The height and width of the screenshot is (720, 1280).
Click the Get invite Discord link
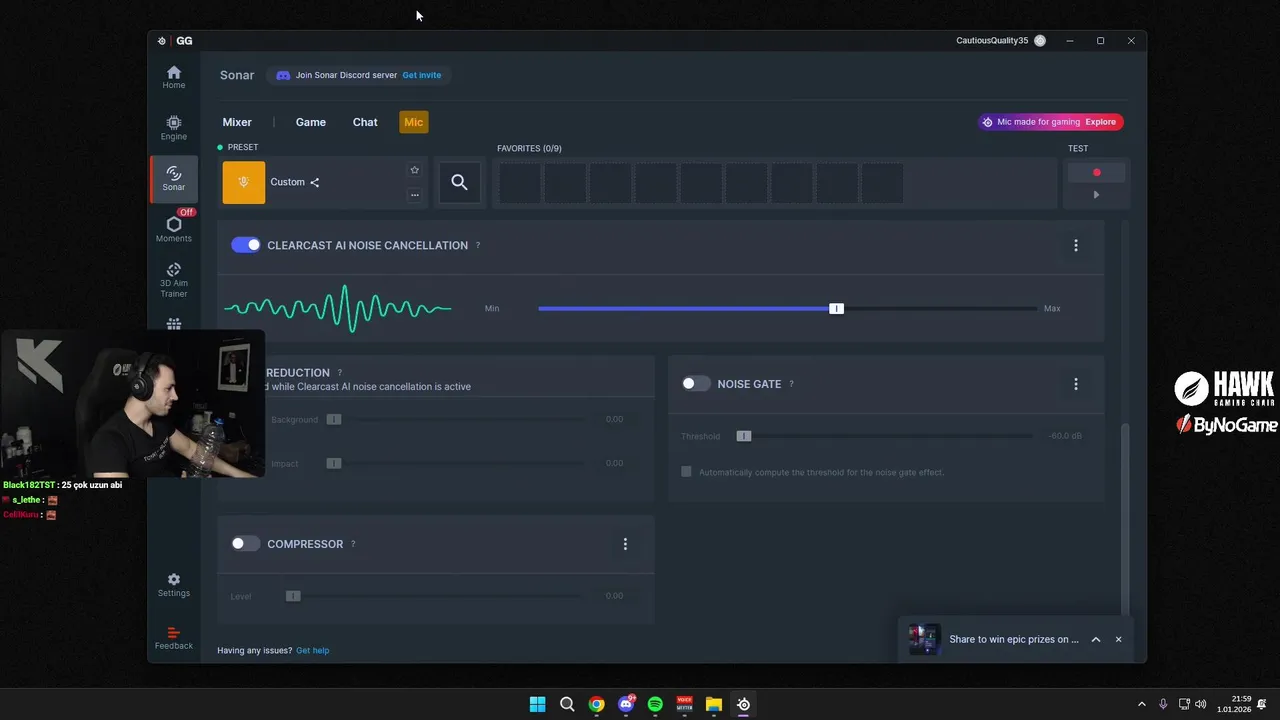click(x=422, y=75)
